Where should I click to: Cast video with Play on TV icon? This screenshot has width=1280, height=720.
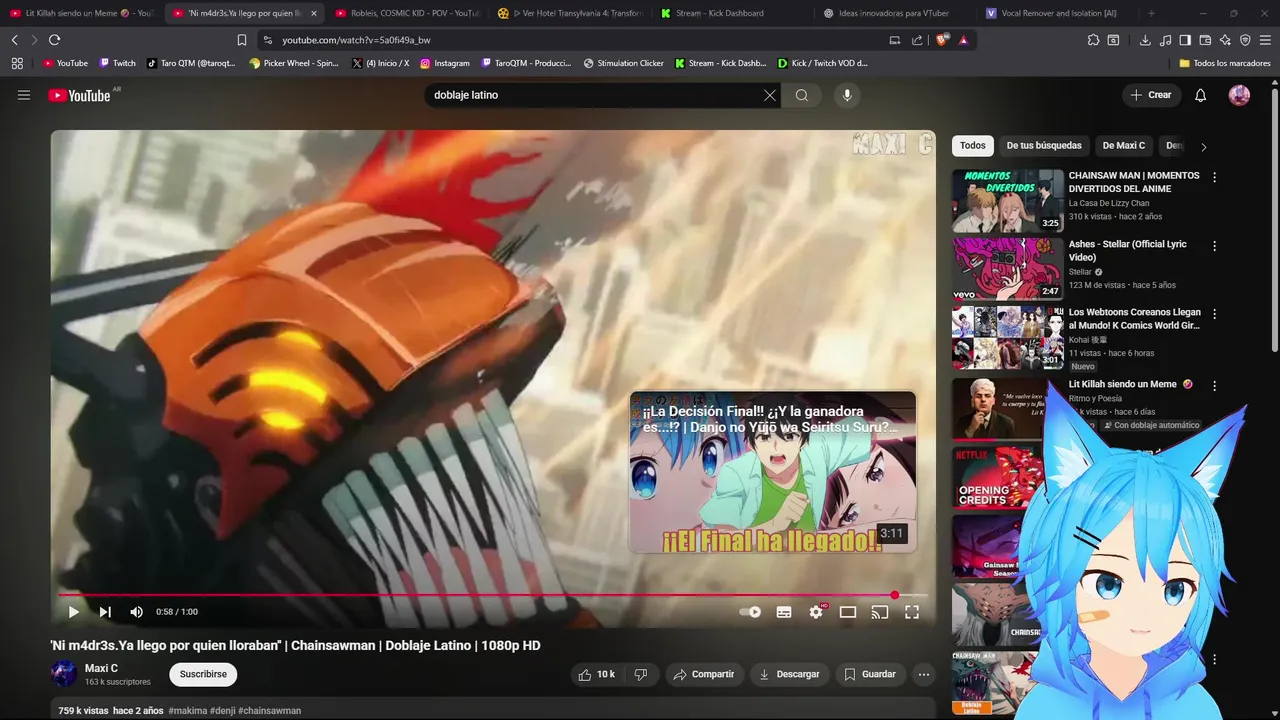(880, 612)
